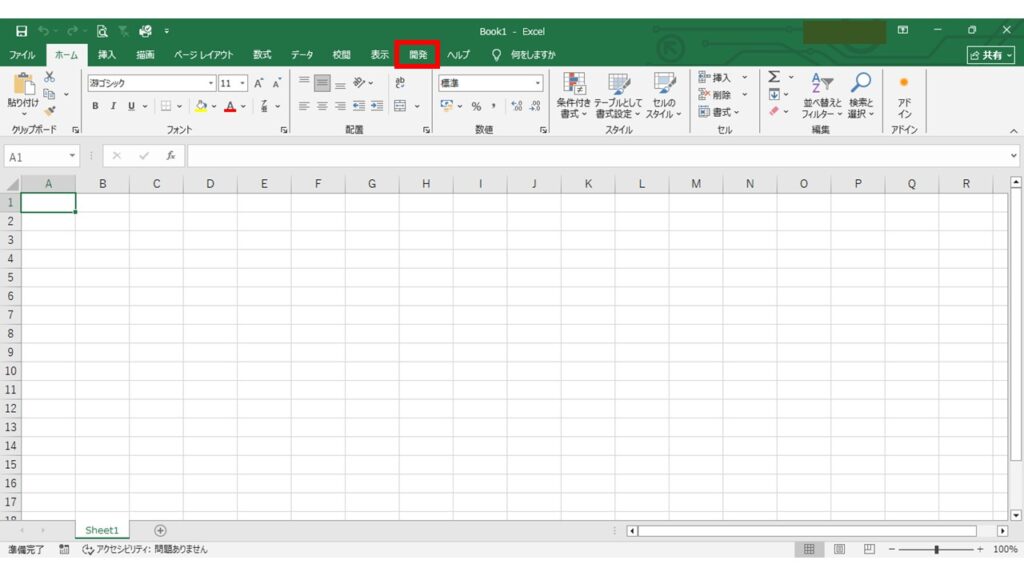The width and height of the screenshot is (1024, 576).
Task: Click the yellow fill color swatch button
Action: click(x=200, y=106)
